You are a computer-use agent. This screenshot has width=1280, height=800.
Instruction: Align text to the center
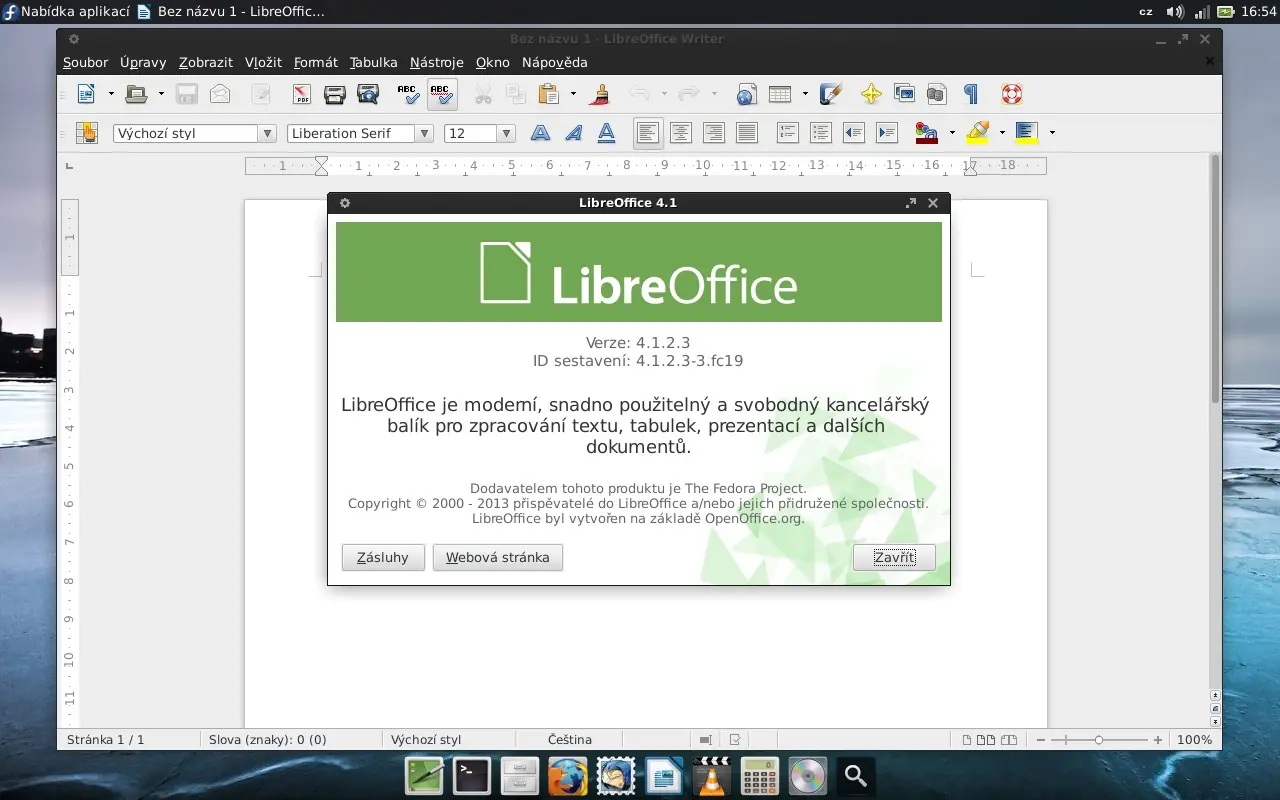(x=681, y=132)
